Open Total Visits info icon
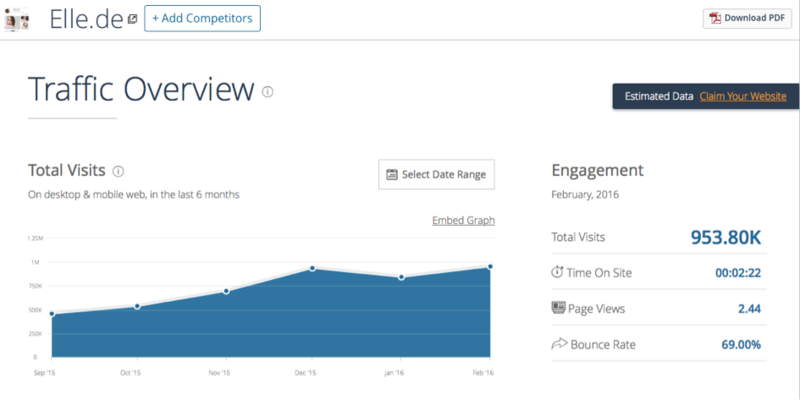 tap(118, 171)
